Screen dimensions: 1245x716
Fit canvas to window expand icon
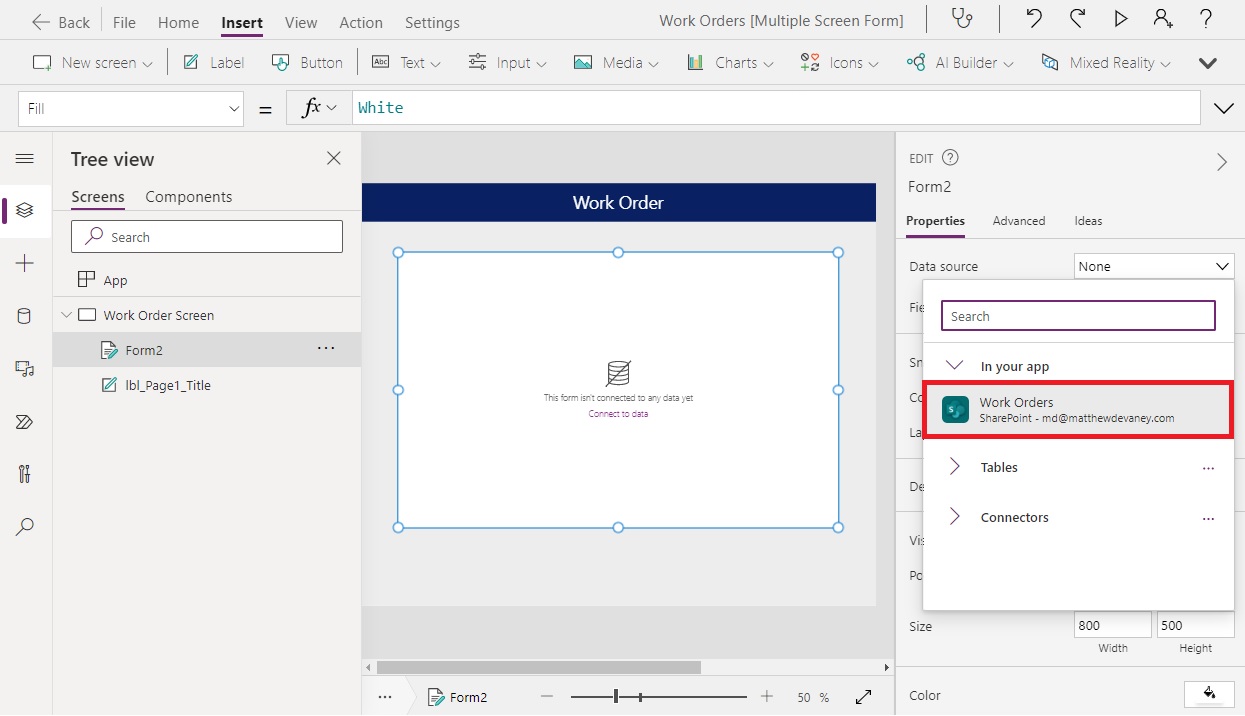(x=864, y=697)
